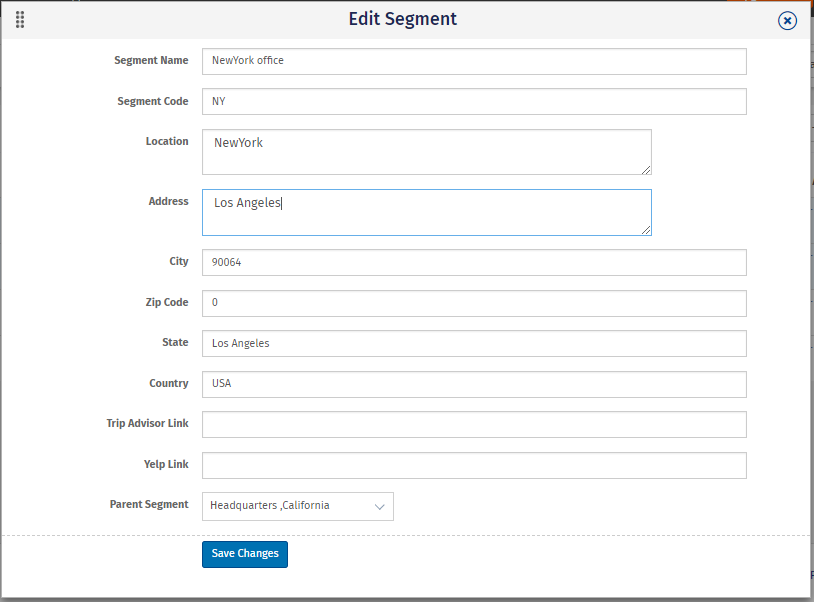Screen dimensions: 814x602
Task: Click the Segment Code field showing NY
Action: (x=474, y=101)
